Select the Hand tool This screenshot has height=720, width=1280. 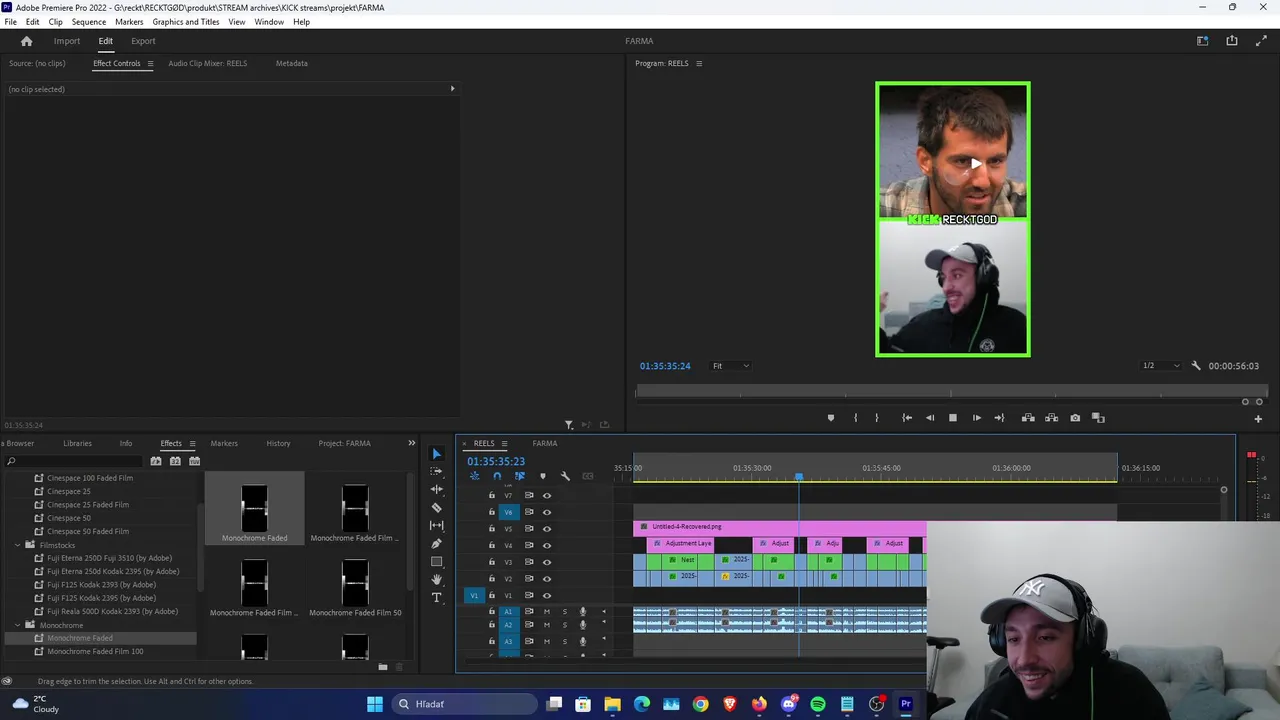coord(436,579)
